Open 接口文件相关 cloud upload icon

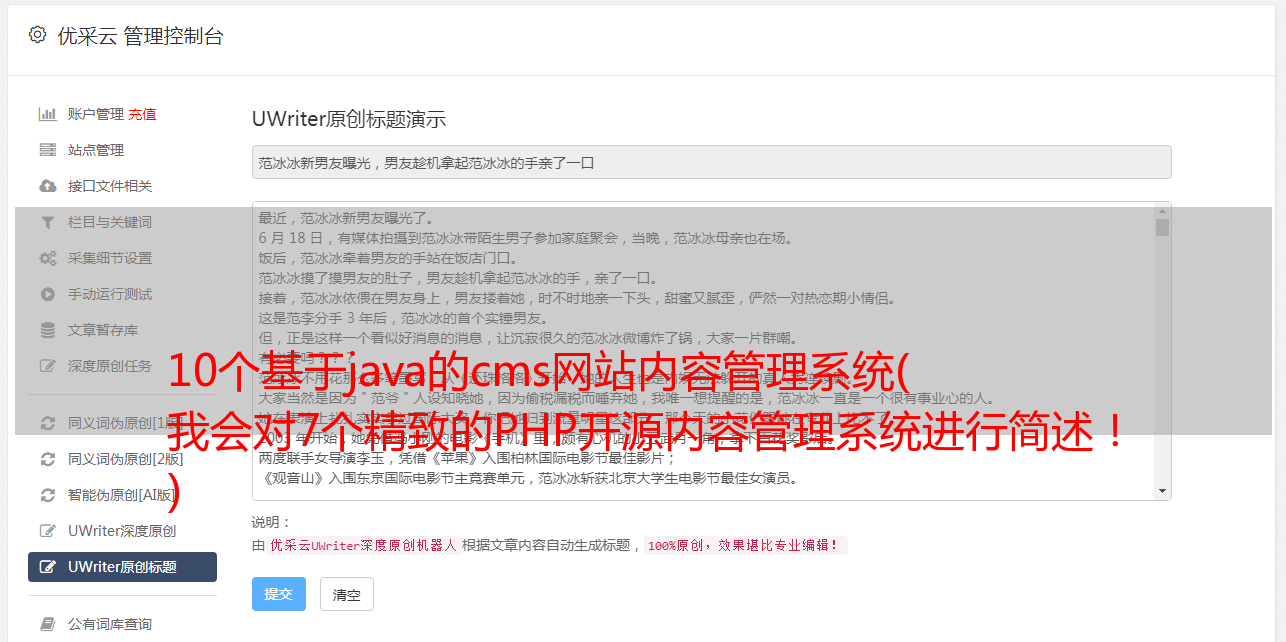(x=47, y=186)
